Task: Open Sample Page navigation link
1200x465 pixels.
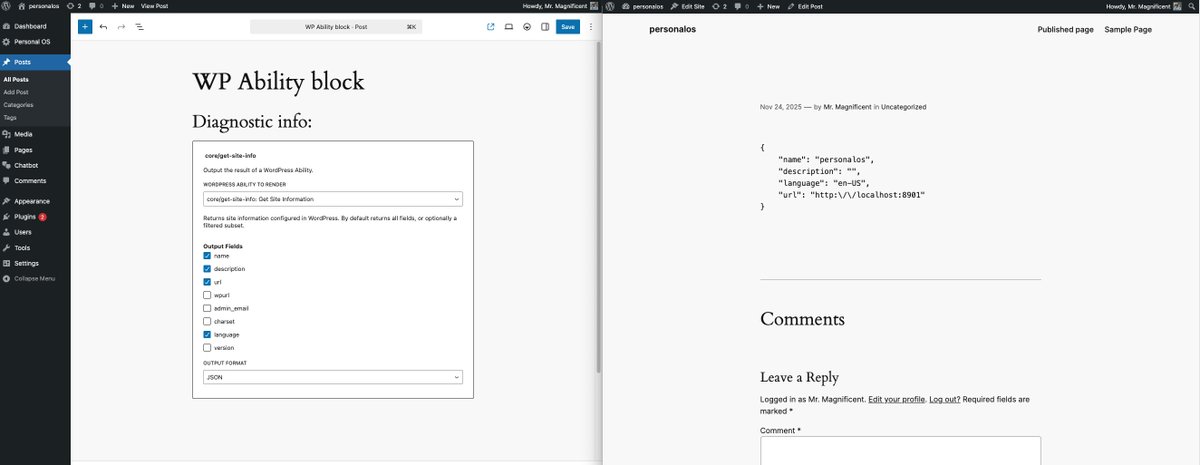Action: 1128,30
